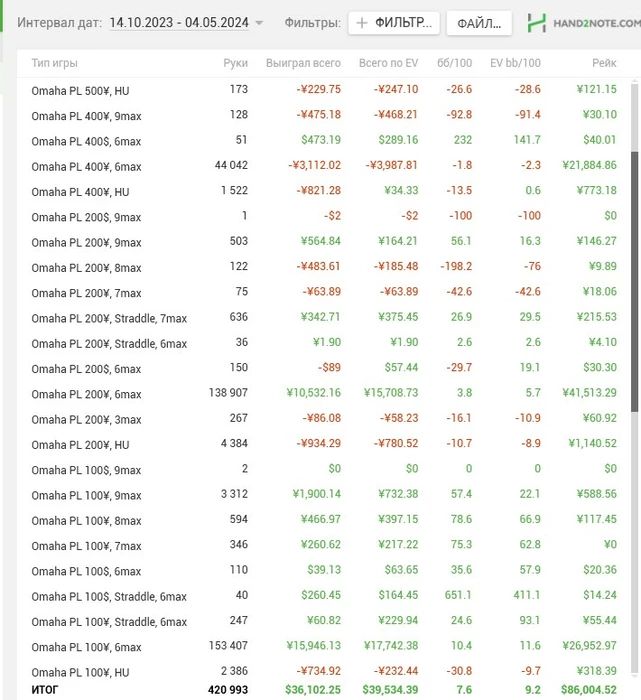Select row Omaha PL 400¥, 9max
The image size is (641, 700).
324,116
